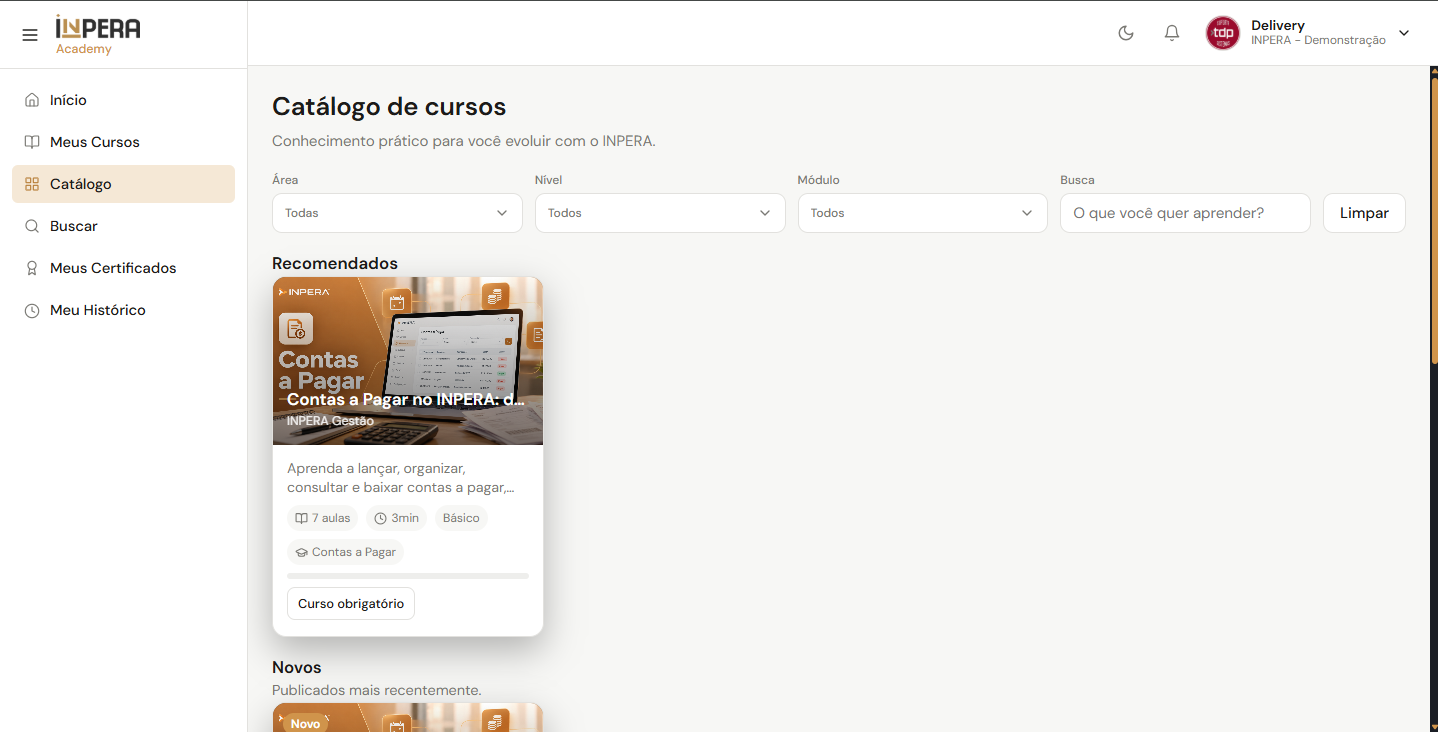Click the course title 'Contas a Pagar no INPERA'
The width and height of the screenshot is (1438, 732).
[406, 400]
